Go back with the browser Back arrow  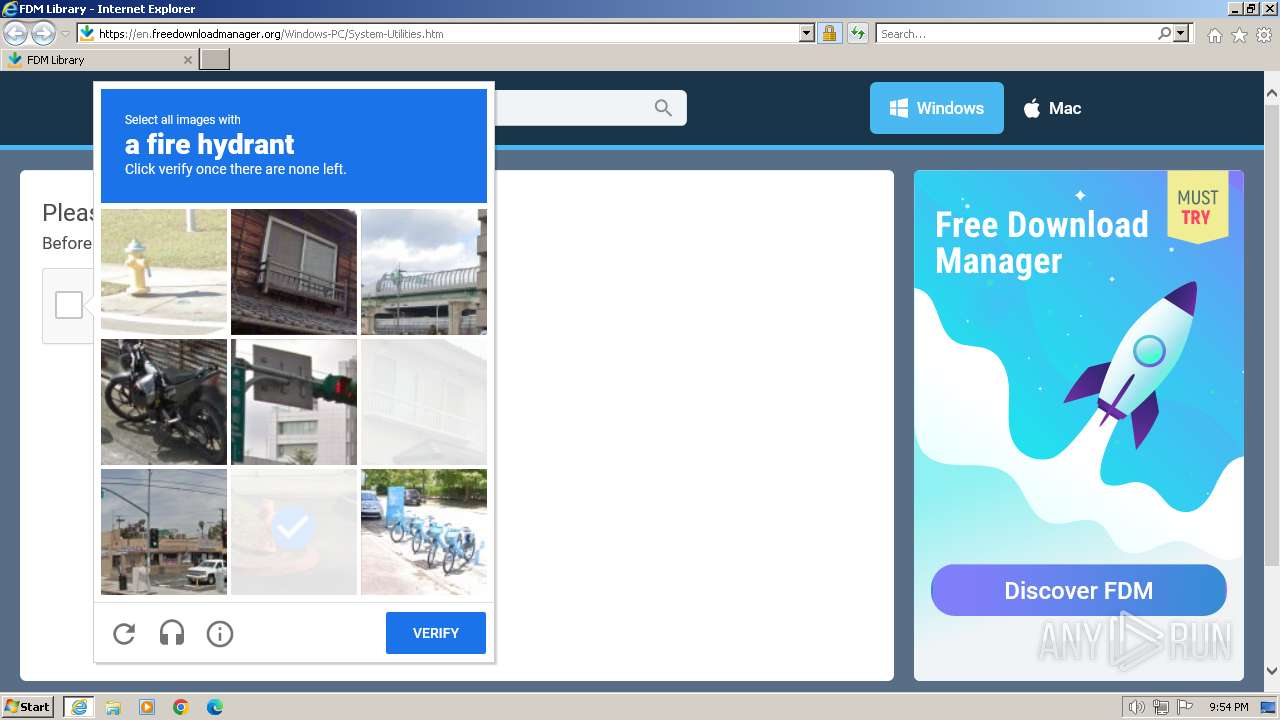(x=15, y=33)
